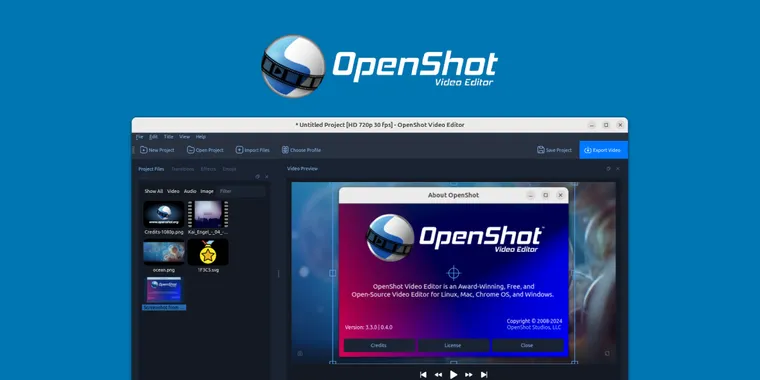Undock the Video Preview panel

608,169
